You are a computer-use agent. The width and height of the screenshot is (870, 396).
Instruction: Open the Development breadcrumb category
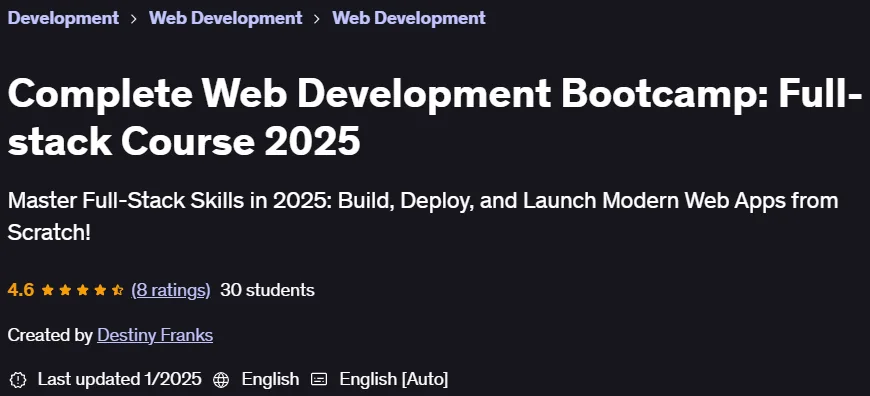click(63, 18)
